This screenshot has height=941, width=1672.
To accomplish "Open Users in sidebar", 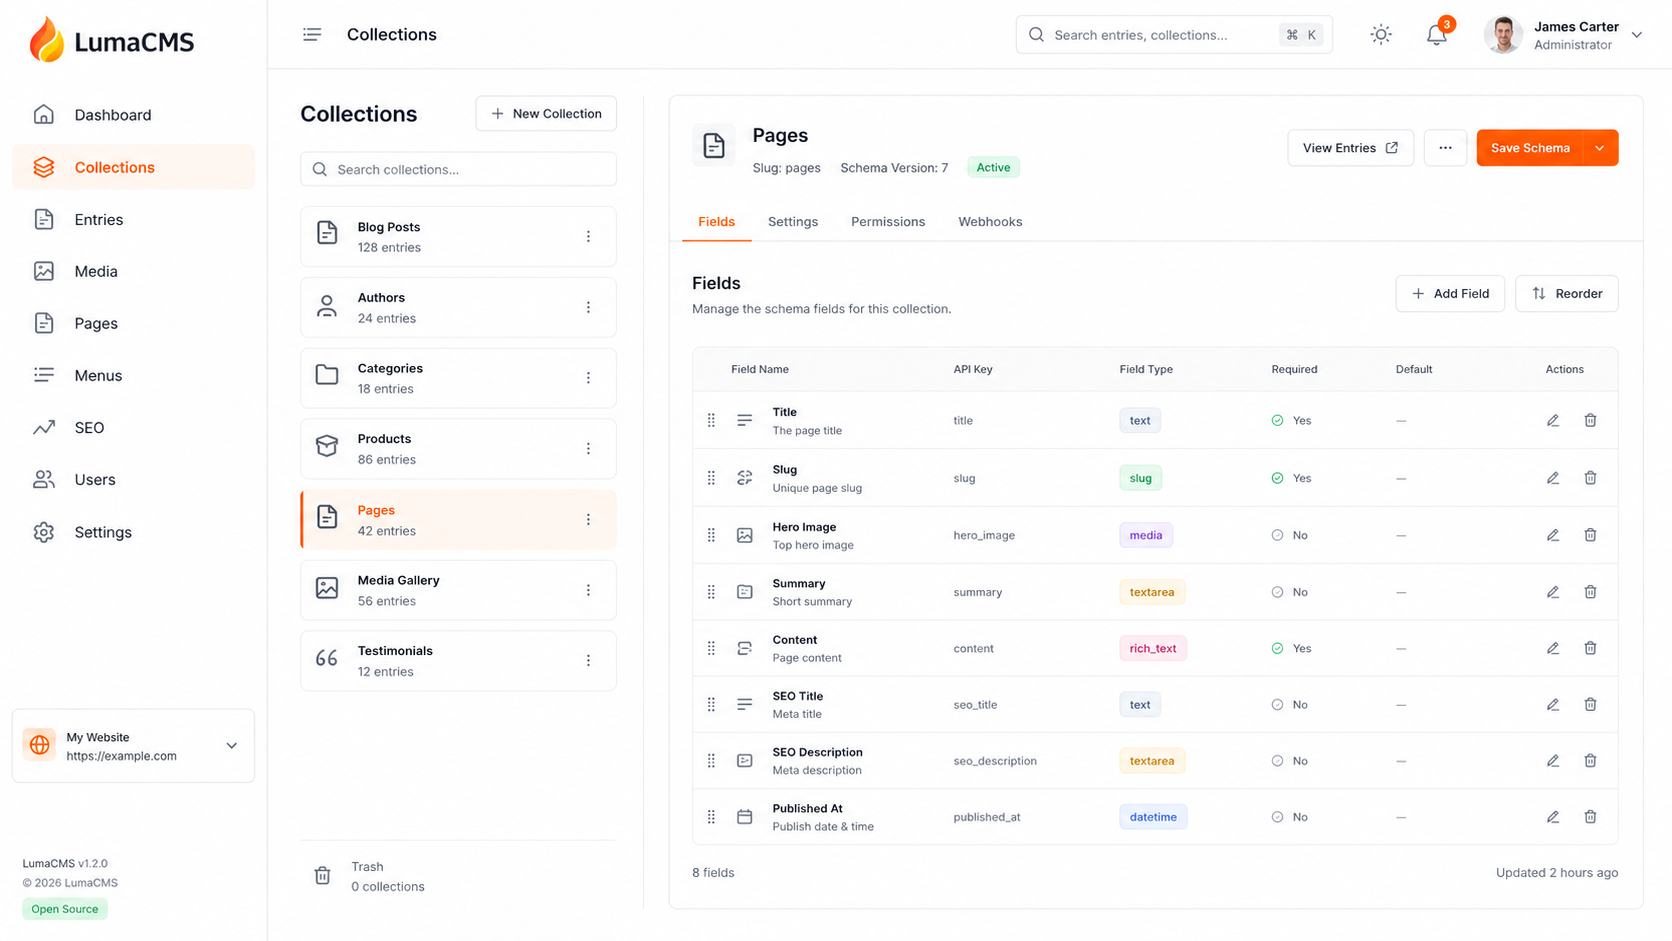I will (x=133, y=479).
